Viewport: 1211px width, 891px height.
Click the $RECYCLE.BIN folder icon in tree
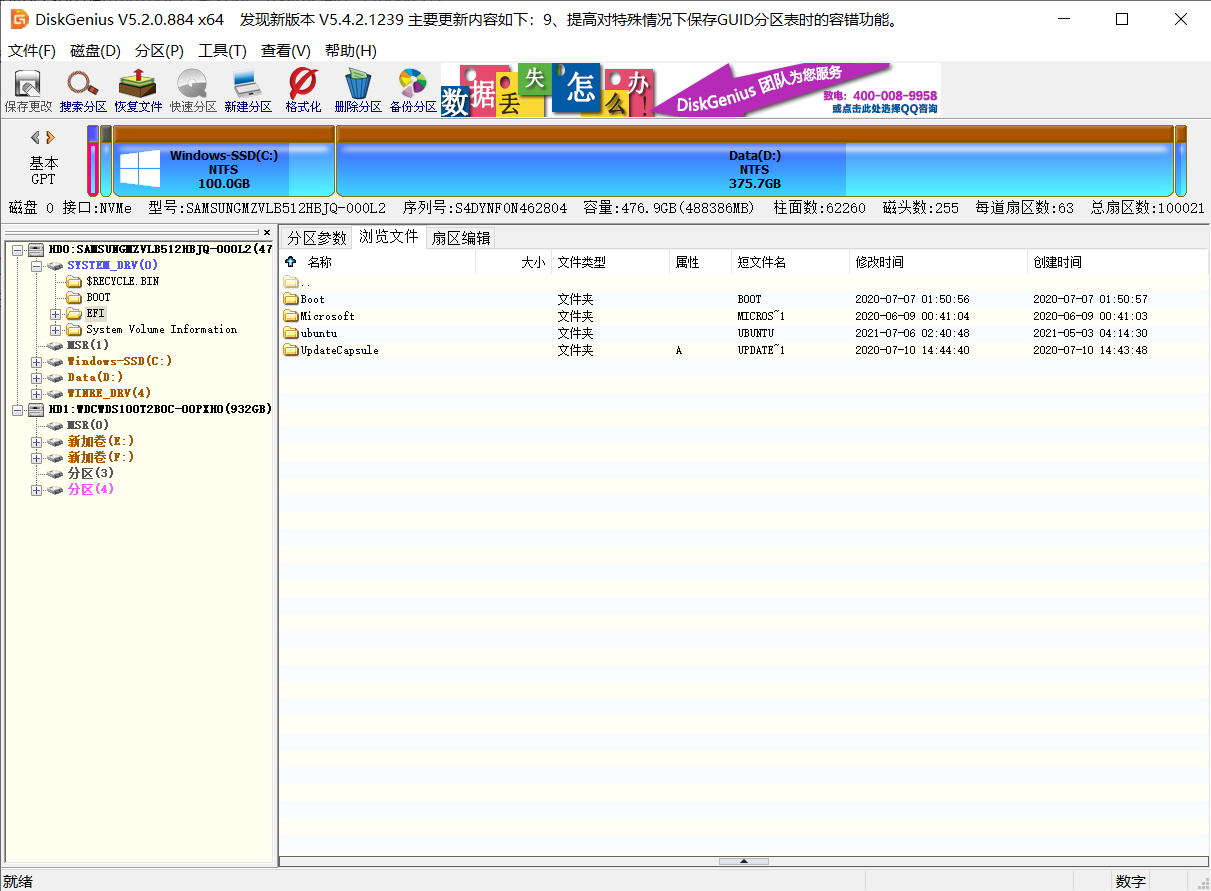tap(73, 281)
